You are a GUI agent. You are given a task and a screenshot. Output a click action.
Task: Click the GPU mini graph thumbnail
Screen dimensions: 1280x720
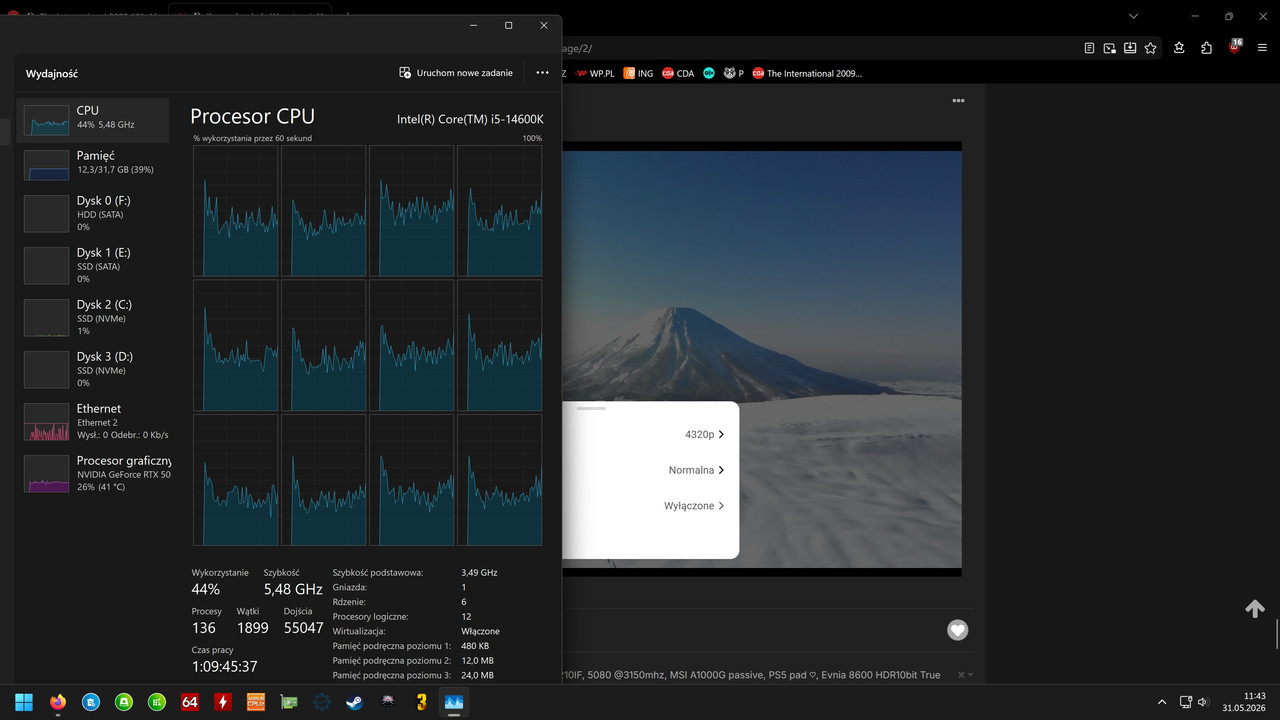46,474
